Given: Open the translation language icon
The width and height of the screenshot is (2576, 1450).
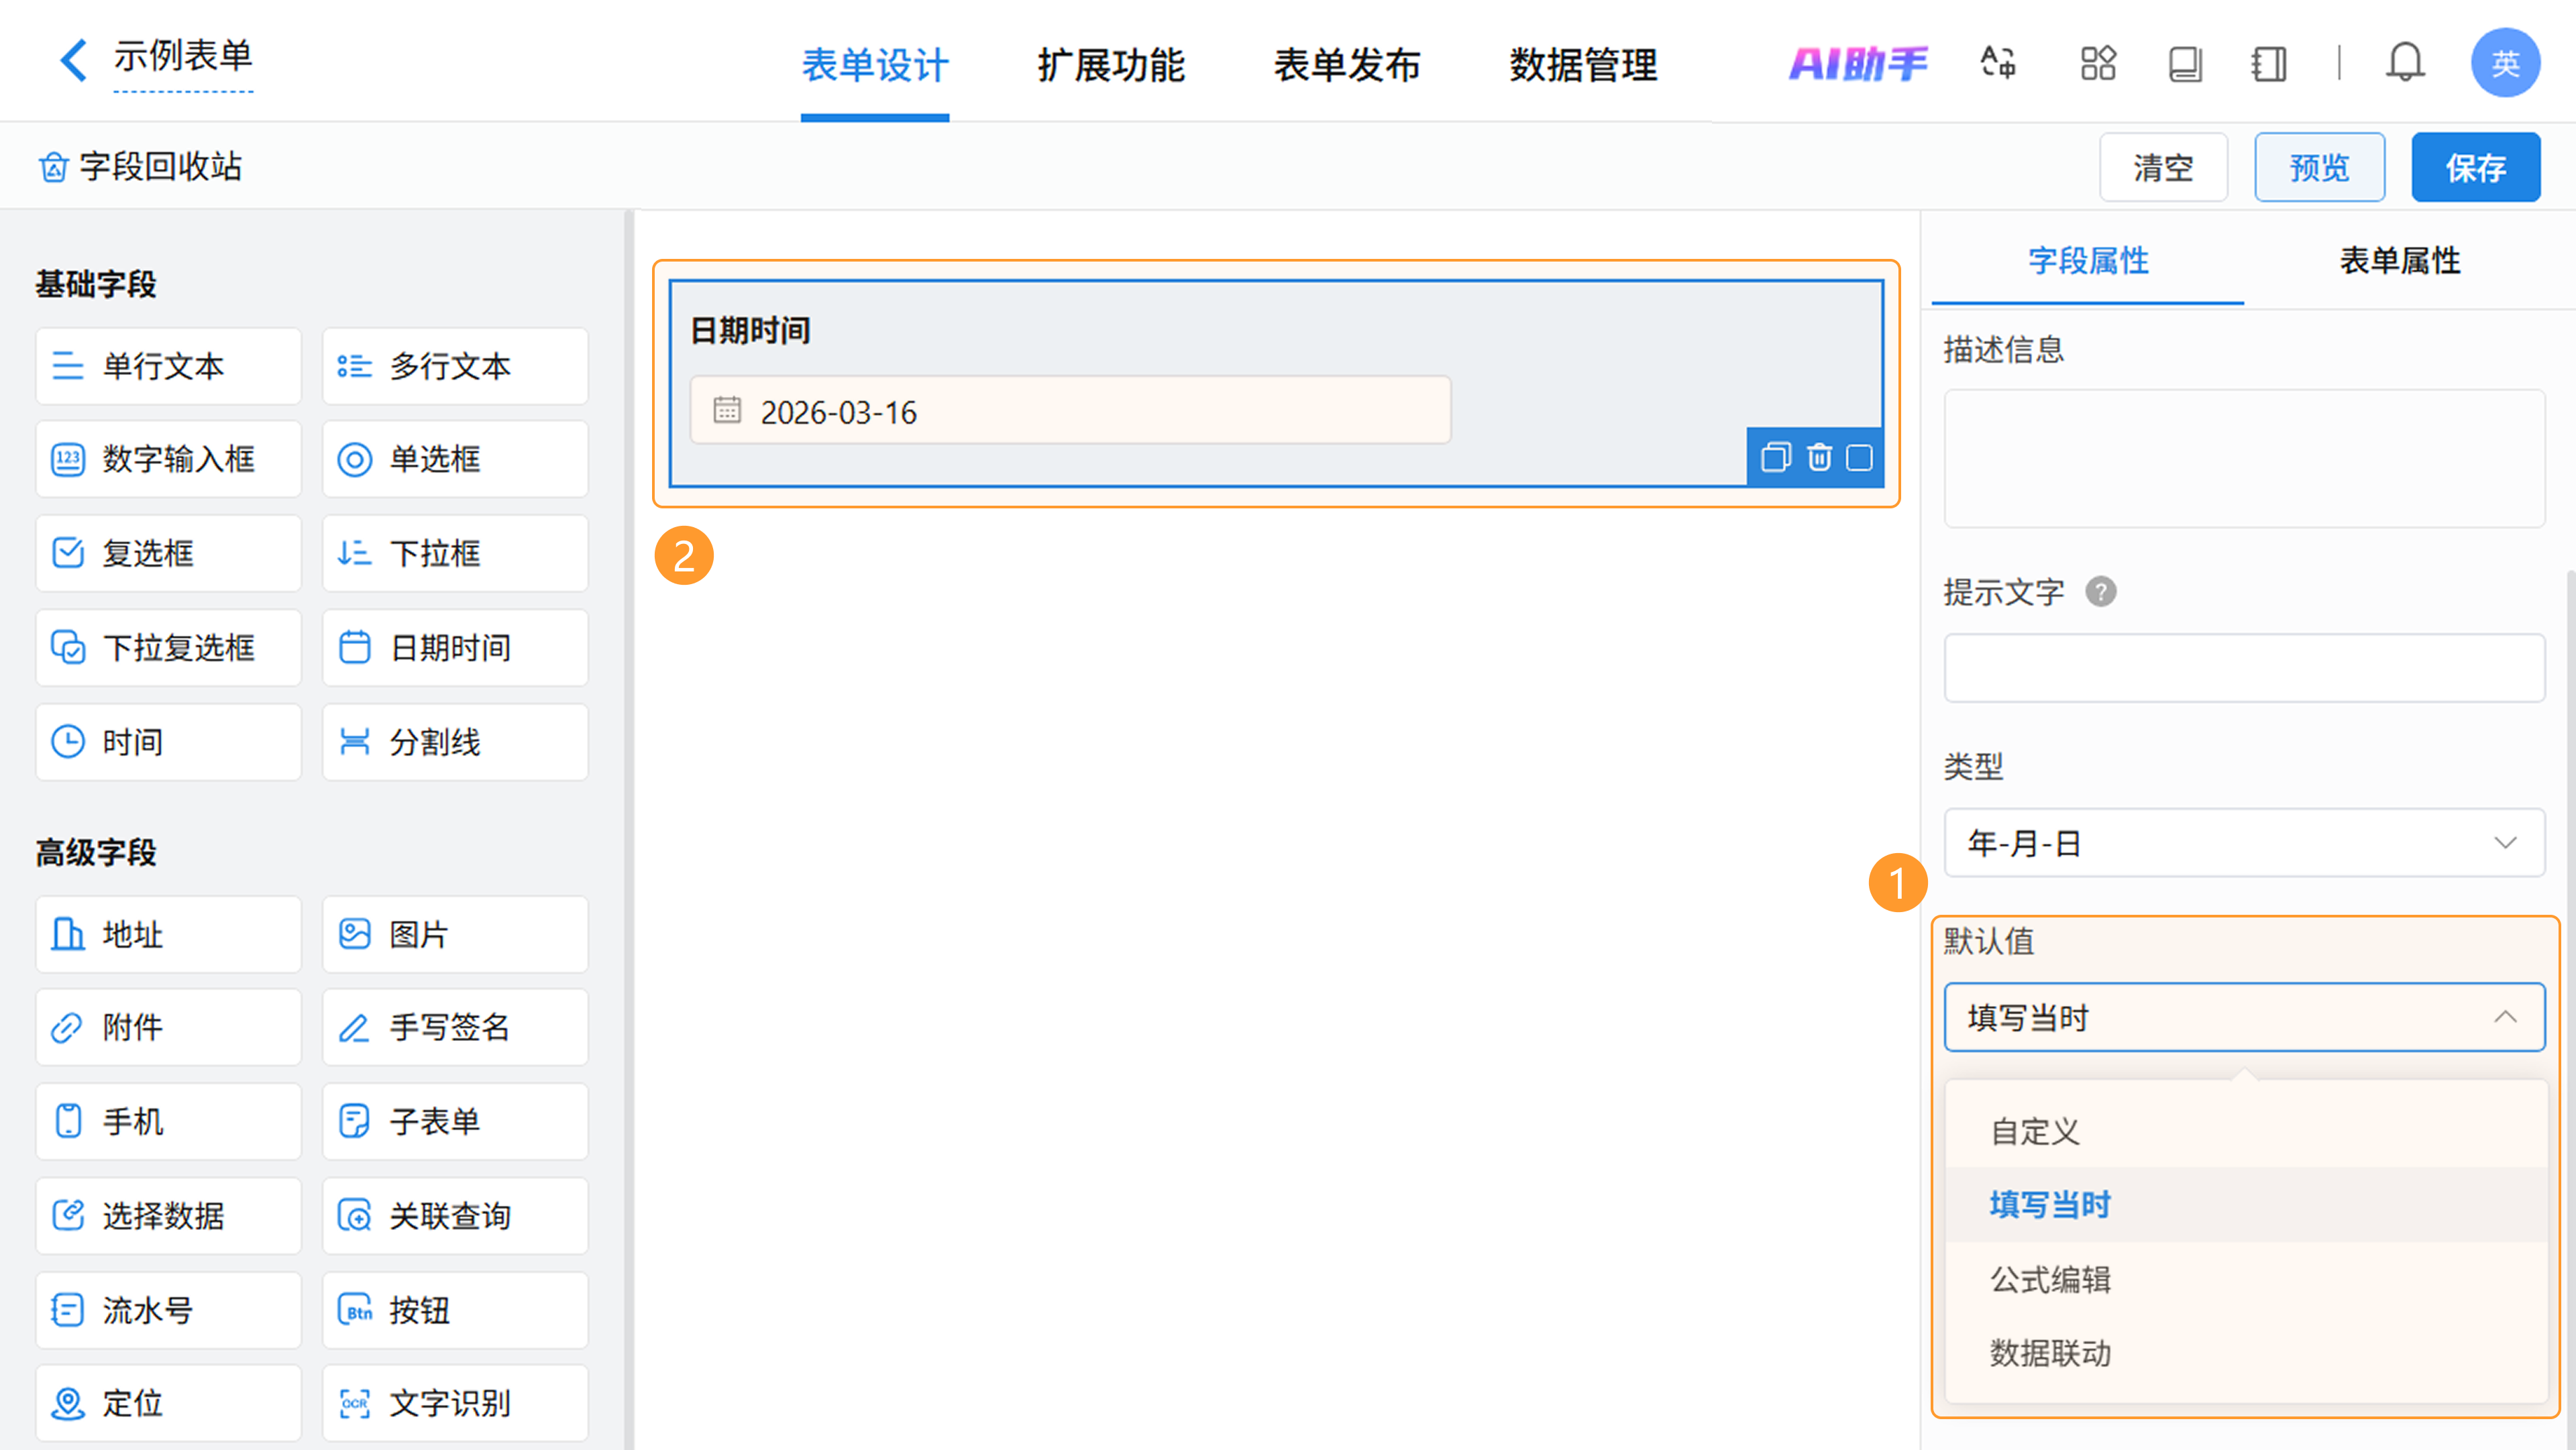Looking at the screenshot, I should 1998,63.
